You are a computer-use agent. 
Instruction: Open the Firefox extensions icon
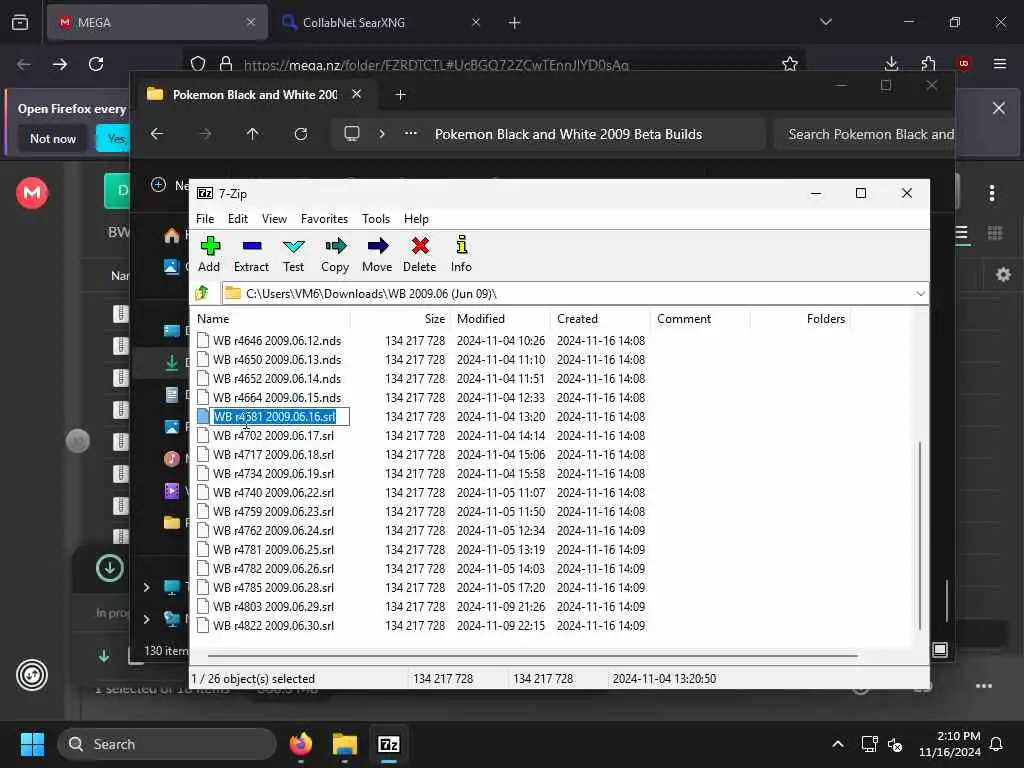pyautogui.click(x=928, y=63)
